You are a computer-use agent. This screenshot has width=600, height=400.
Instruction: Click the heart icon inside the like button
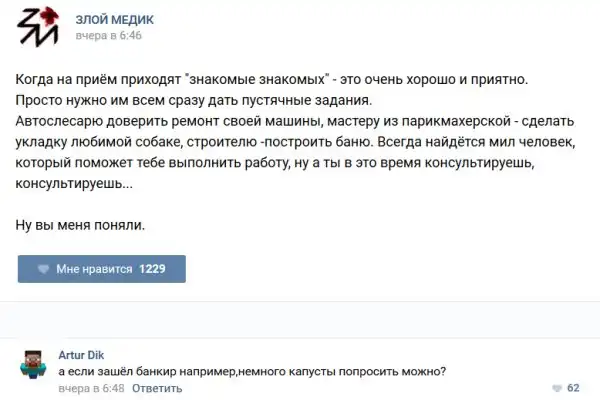(43, 269)
